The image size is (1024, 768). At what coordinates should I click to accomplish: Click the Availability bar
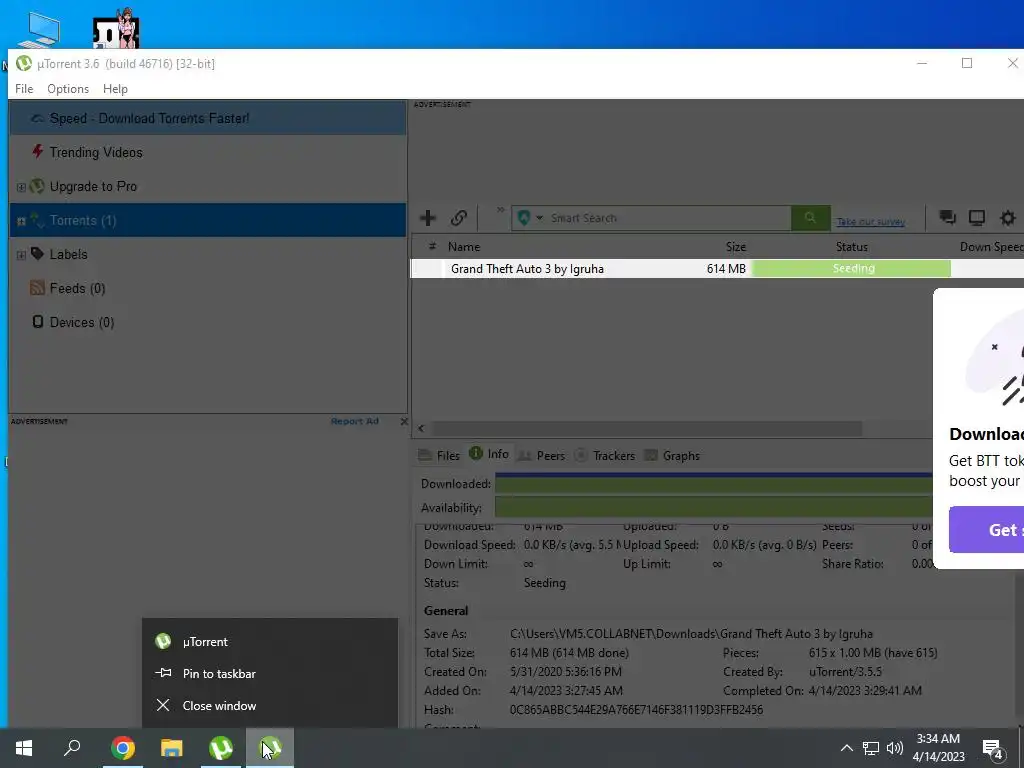714,507
